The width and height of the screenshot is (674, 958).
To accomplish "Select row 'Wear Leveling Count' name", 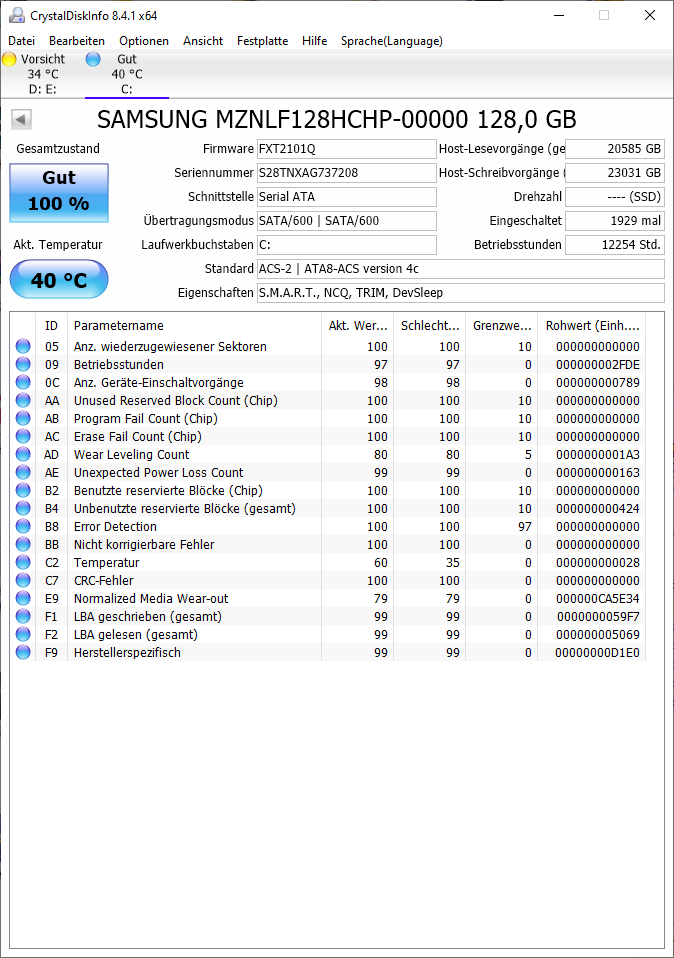I will 131,455.
